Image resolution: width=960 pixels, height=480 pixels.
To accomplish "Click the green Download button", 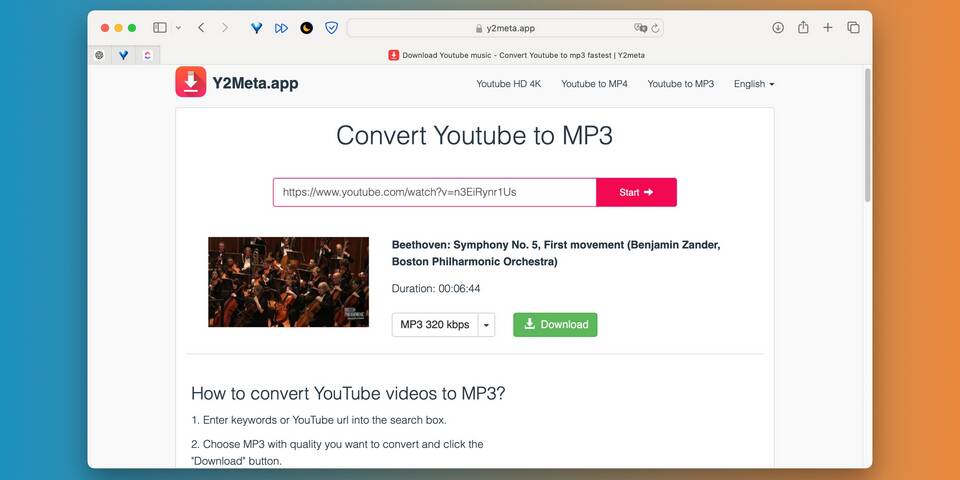I will [555, 325].
